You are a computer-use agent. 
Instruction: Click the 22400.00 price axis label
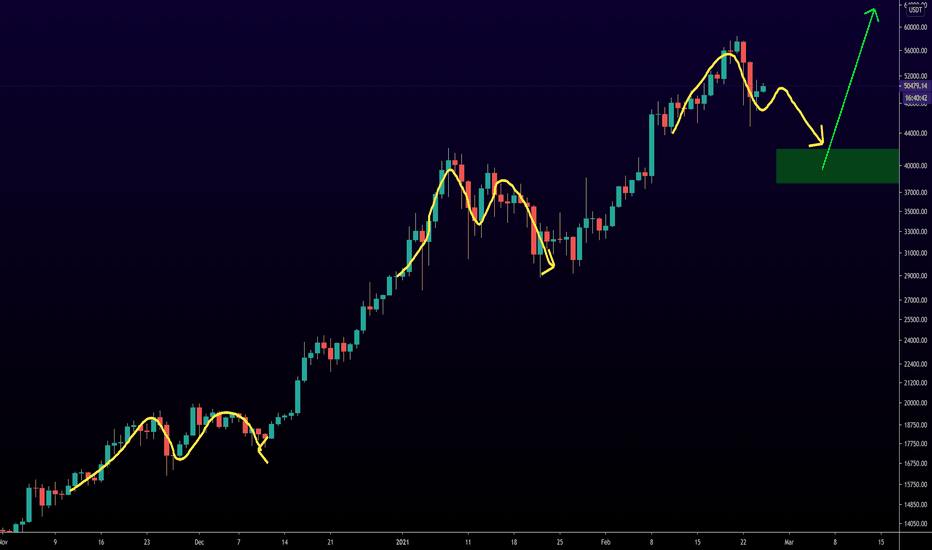coord(916,364)
